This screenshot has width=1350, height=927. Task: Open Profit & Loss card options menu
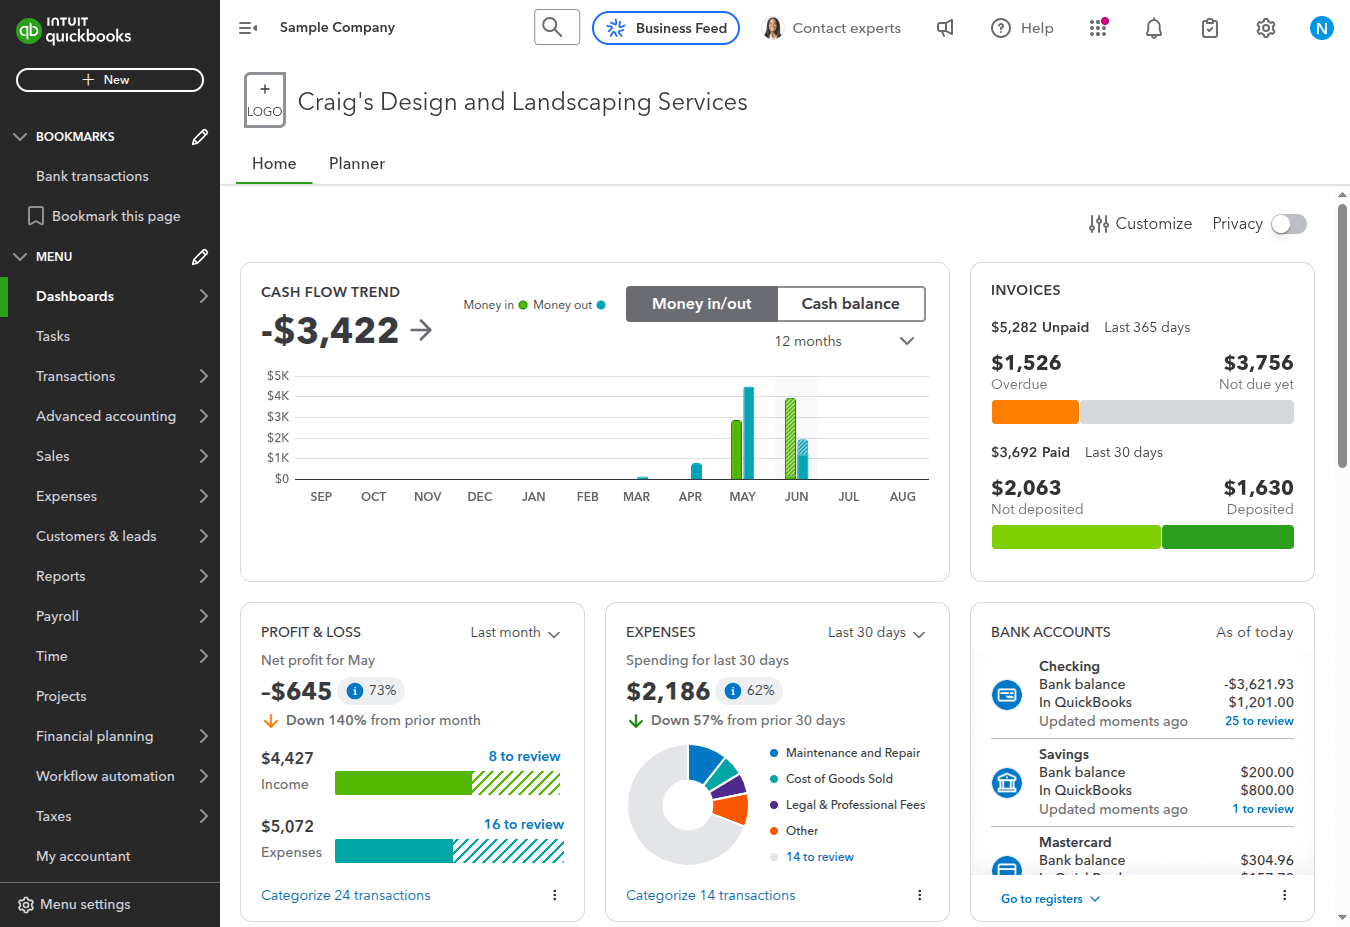[x=555, y=895]
